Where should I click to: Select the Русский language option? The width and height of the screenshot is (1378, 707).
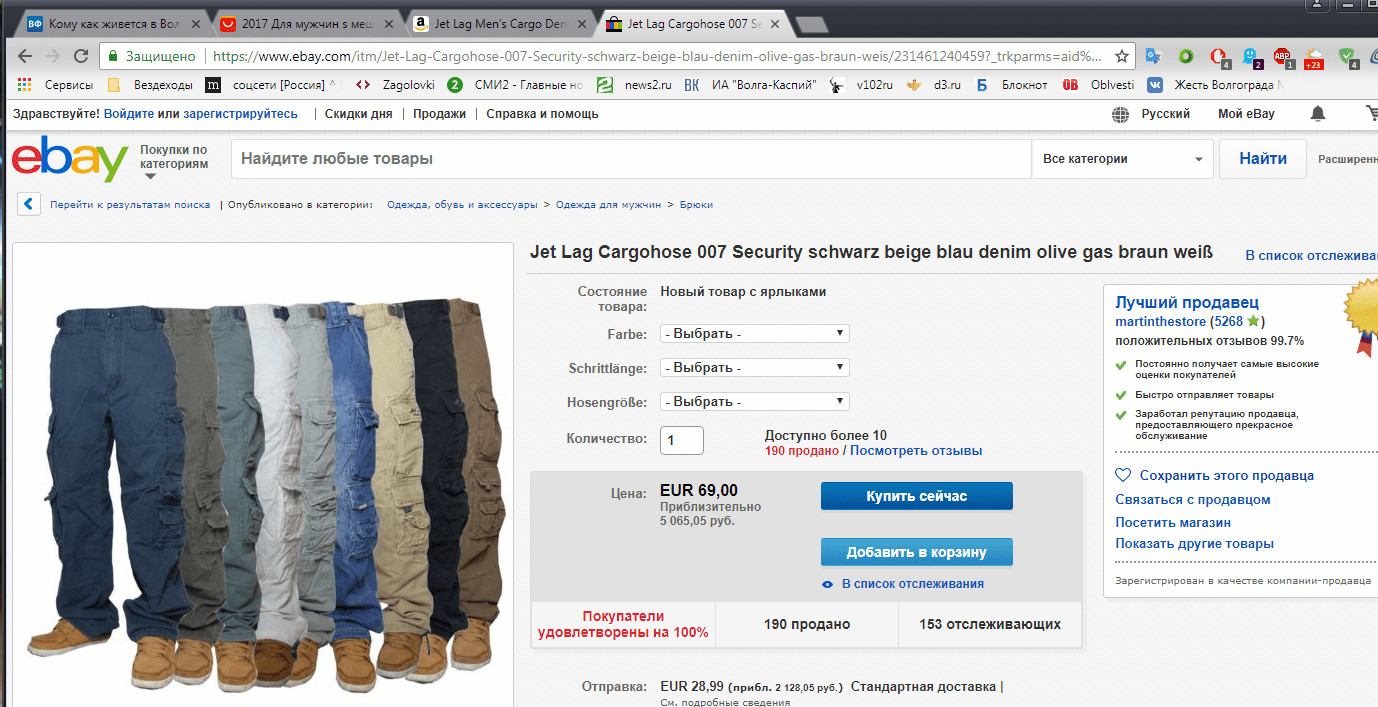(1166, 114)
